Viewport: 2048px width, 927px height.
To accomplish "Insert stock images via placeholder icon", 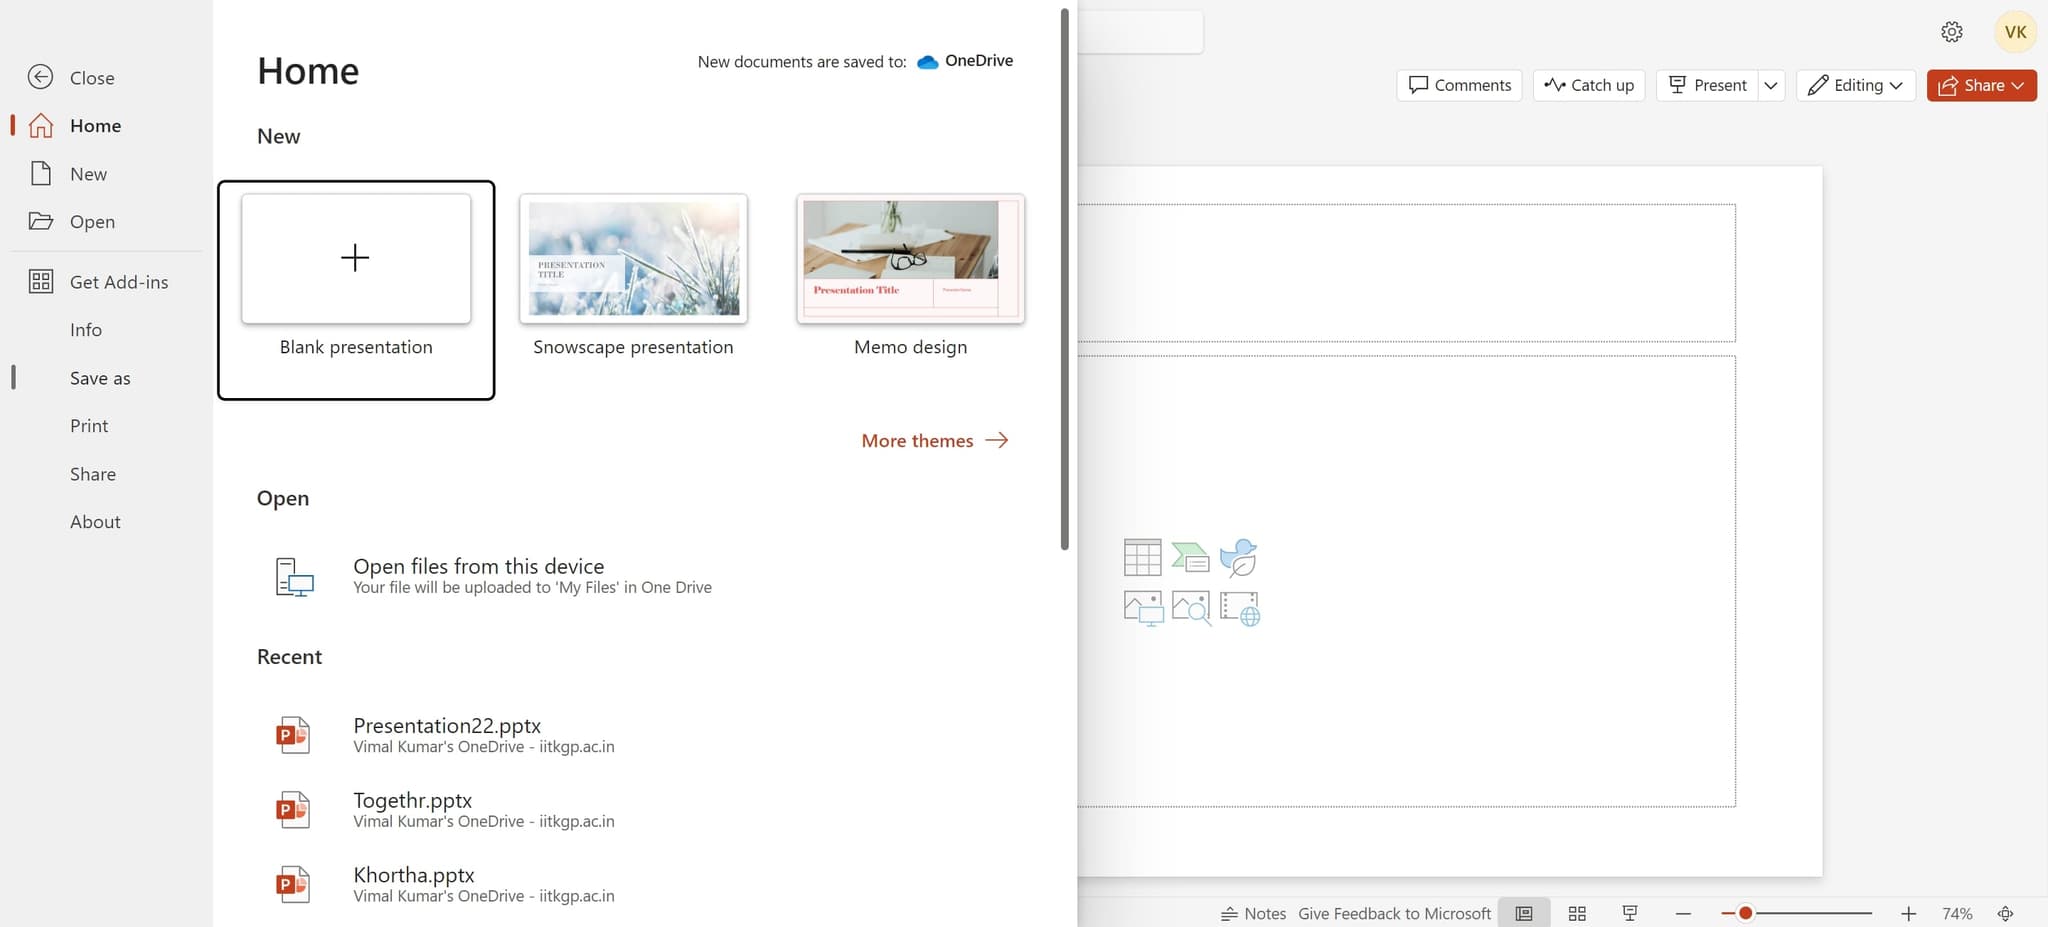I will coord(1191,607).
